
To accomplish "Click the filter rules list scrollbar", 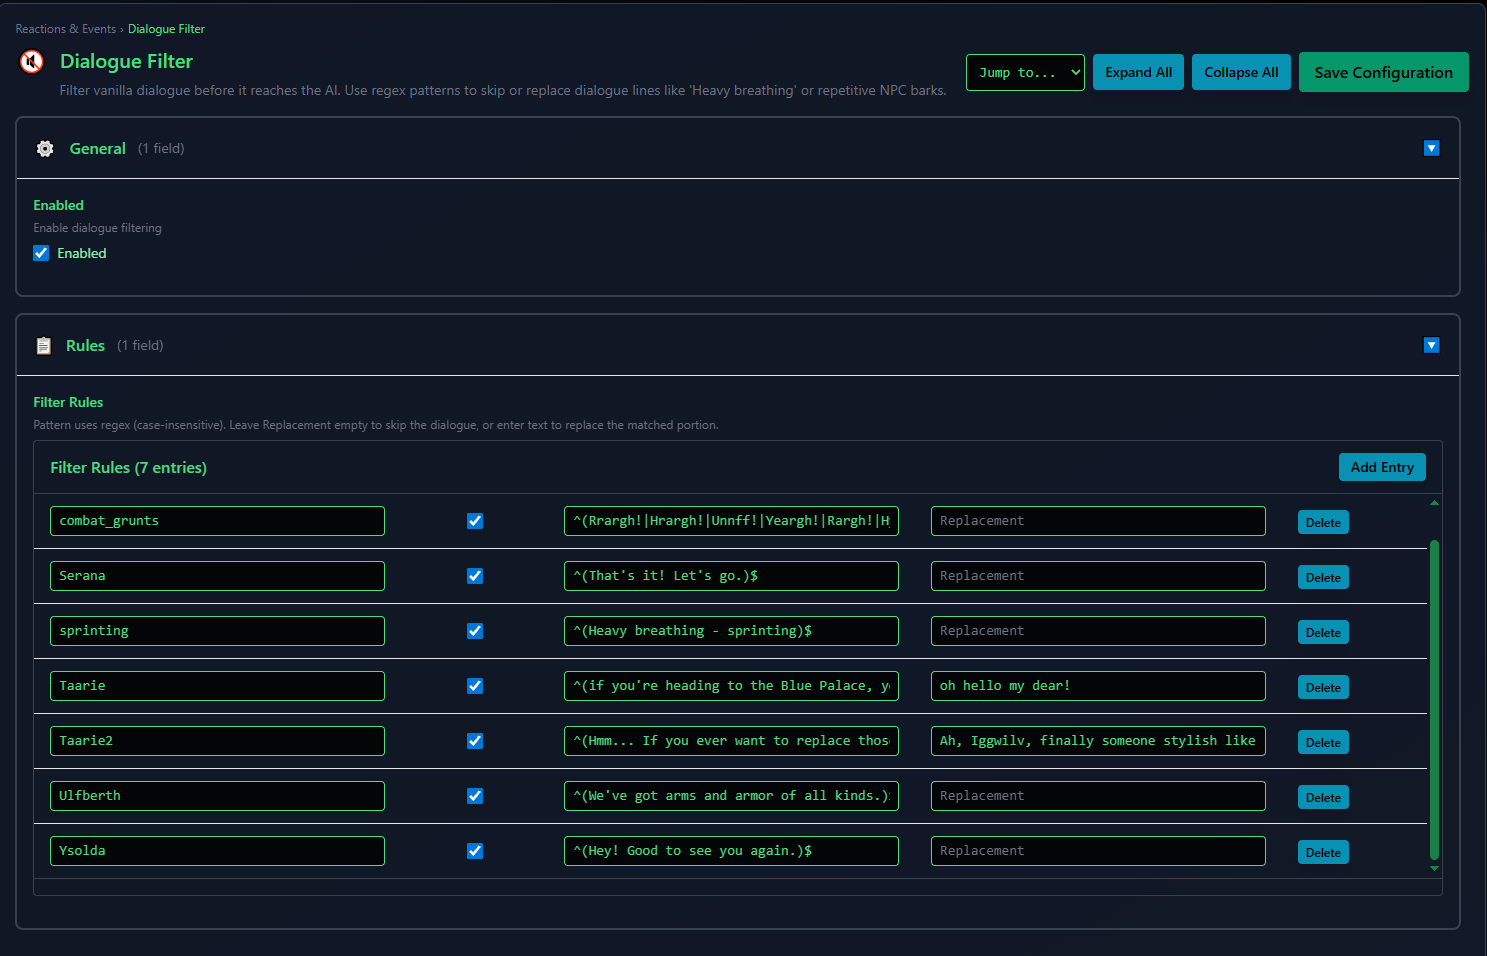I will tap(1434, 700).
